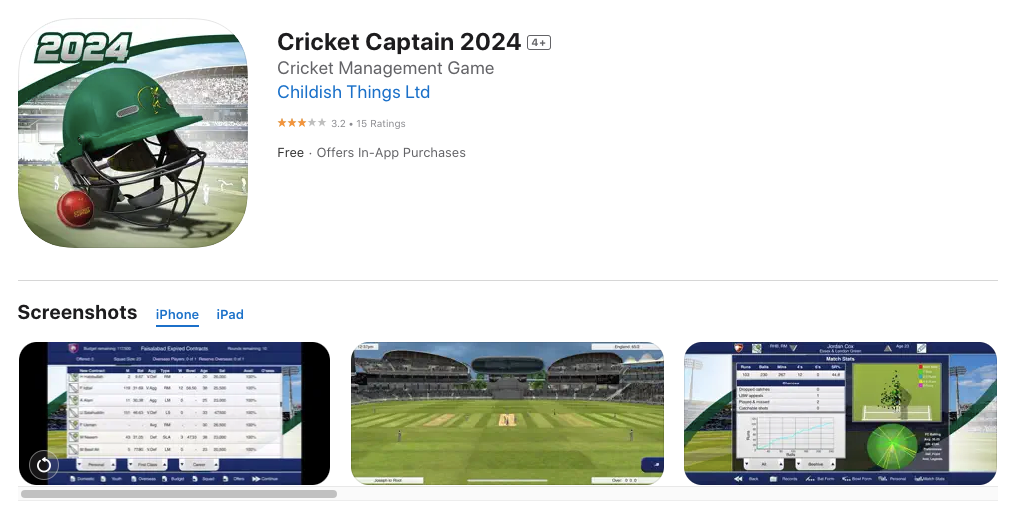Switch to the iPhone screenshots tab
Screen dimensions: 1014x513
pyautogui.click(x=177, y=314)
